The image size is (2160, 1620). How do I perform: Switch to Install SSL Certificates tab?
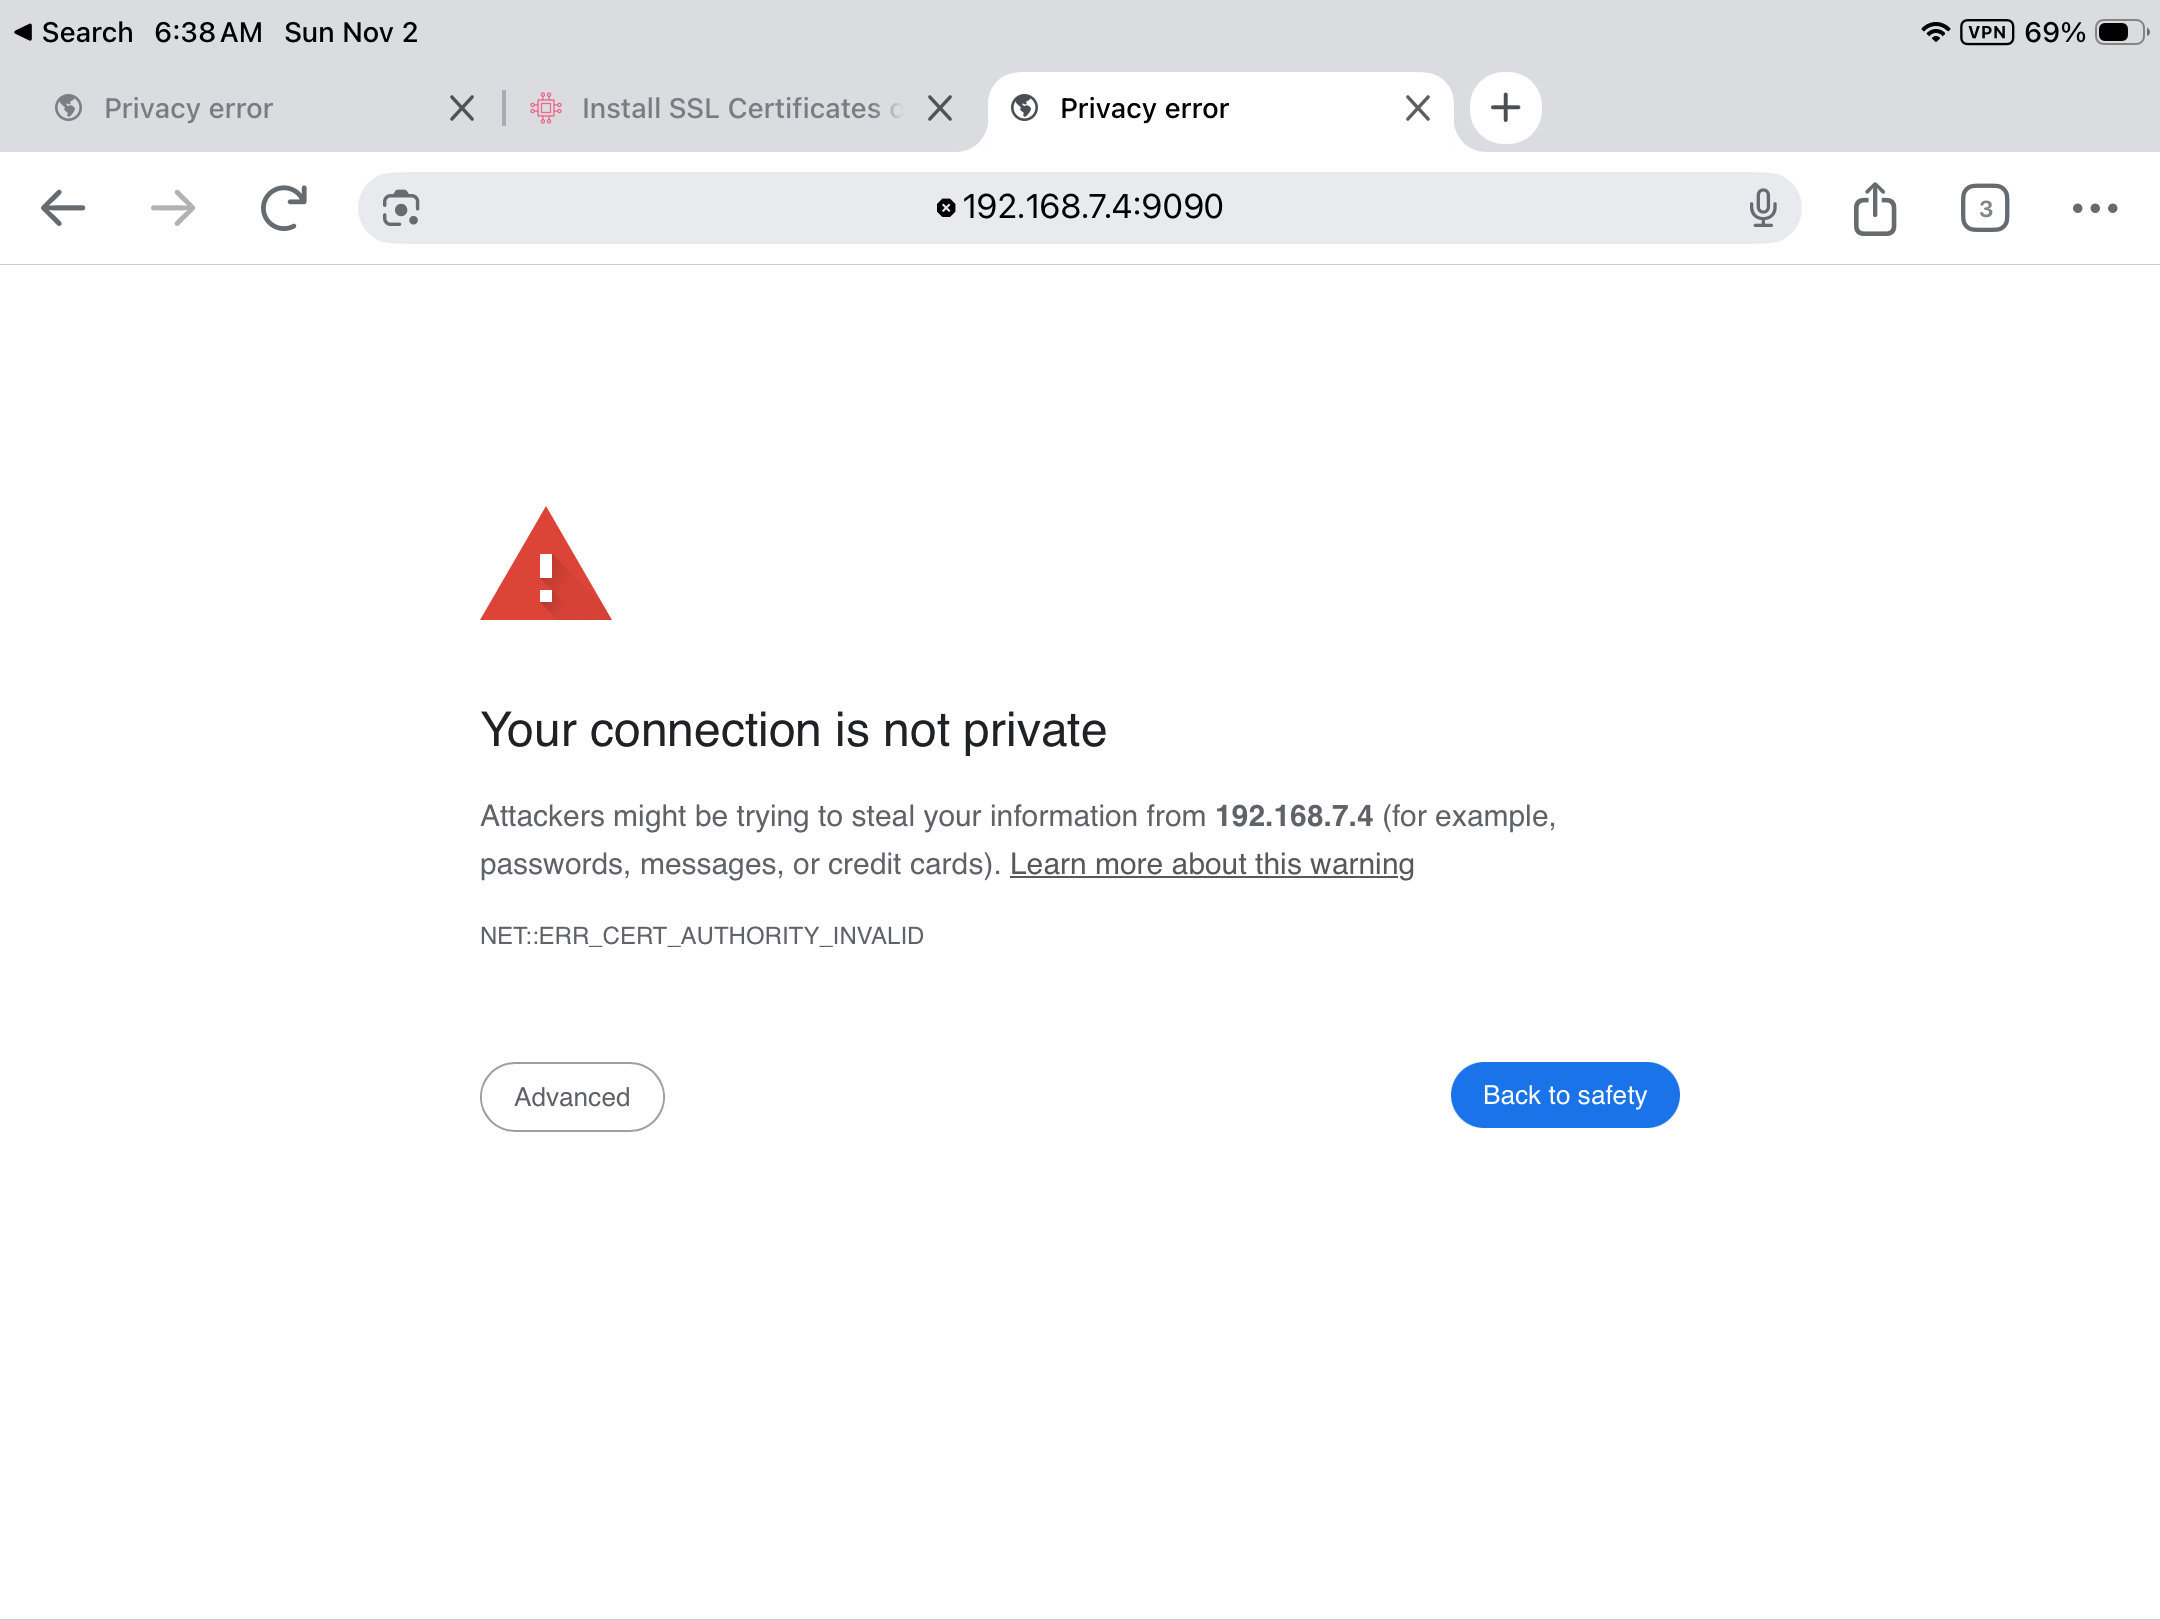click(730, 108)
